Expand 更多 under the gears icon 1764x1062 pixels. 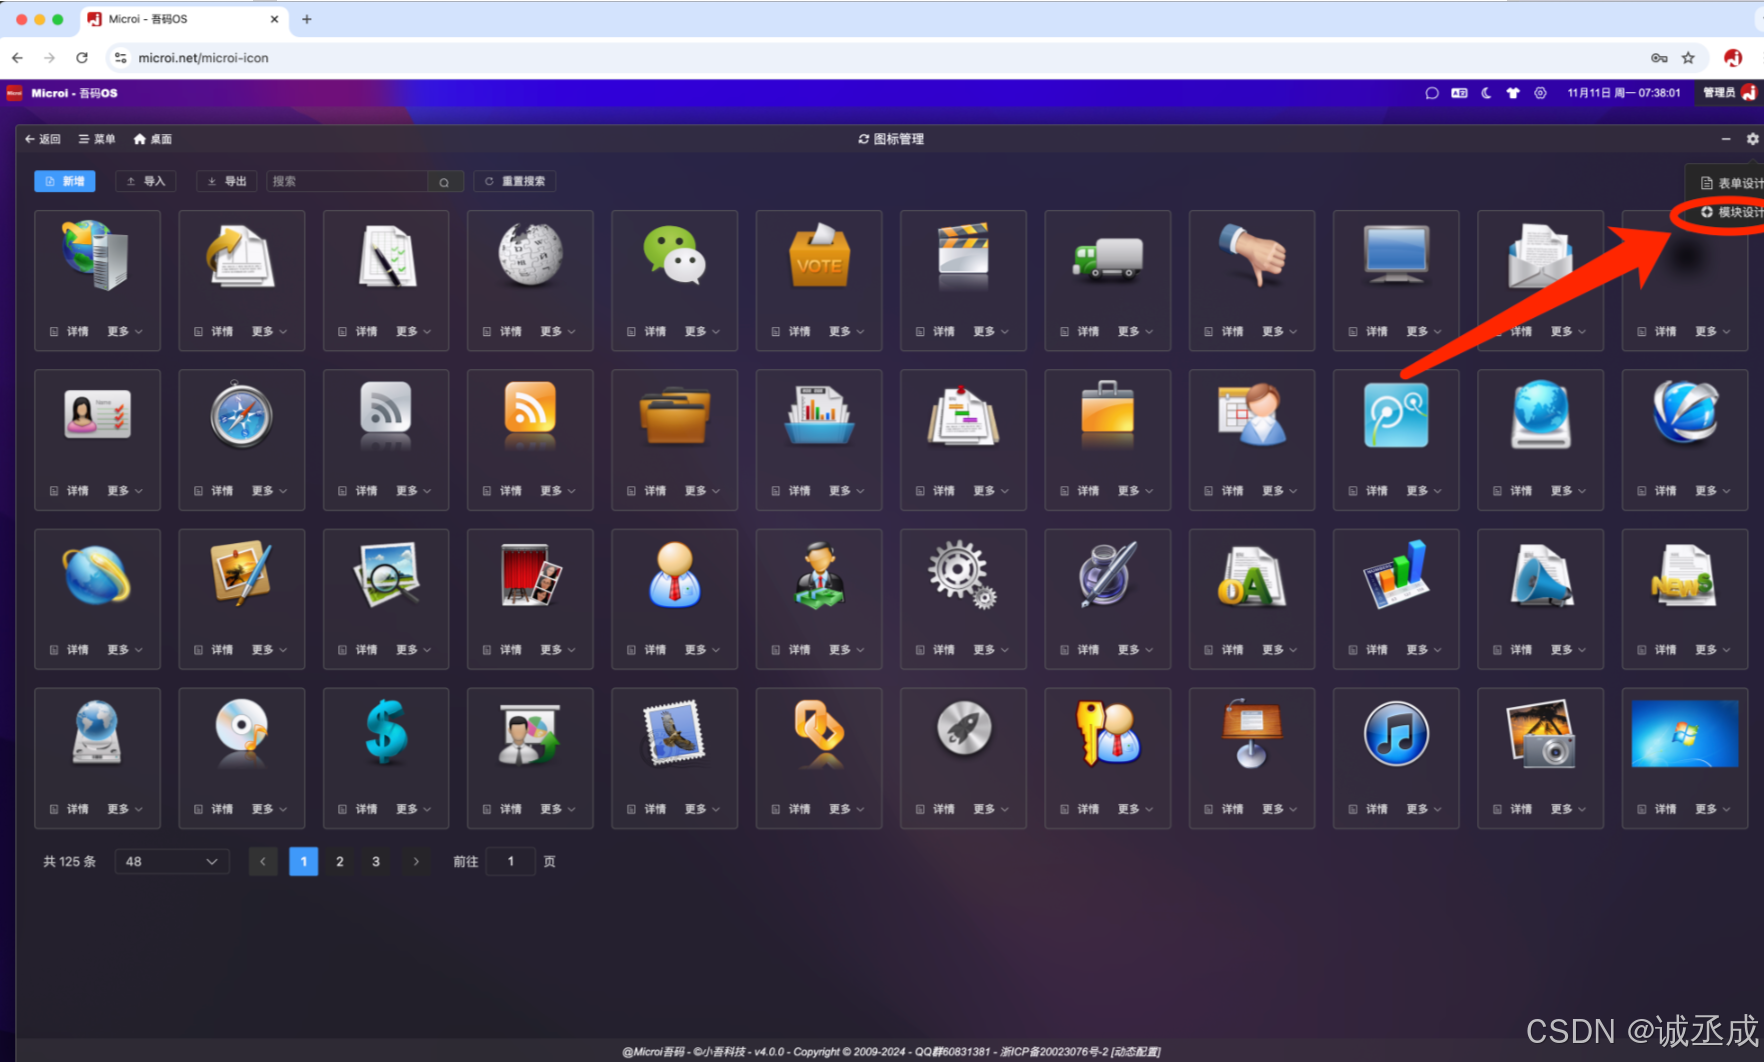coord(991,650)
